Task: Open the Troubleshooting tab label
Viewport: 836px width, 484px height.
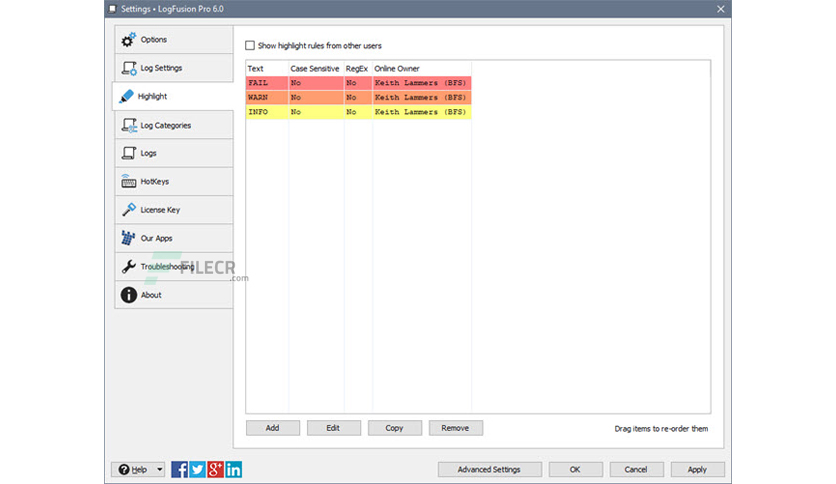Action: click(167, 267)
